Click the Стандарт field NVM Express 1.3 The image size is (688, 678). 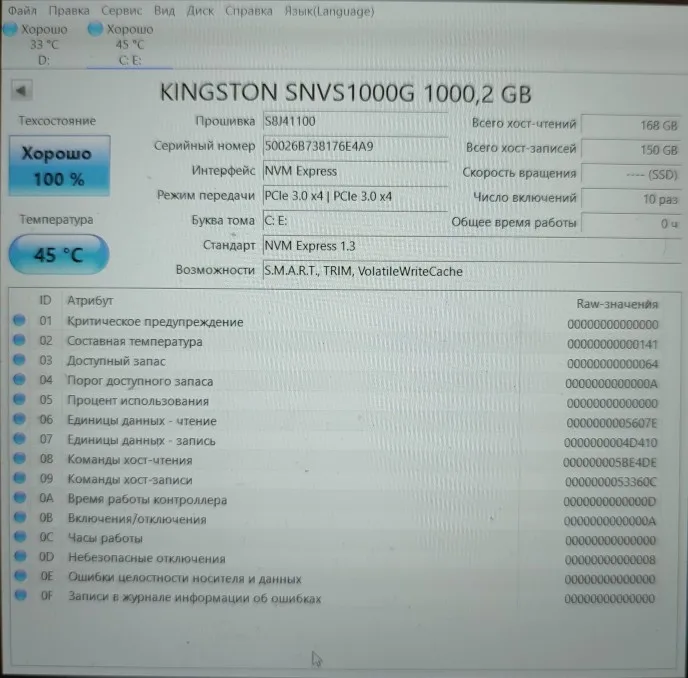(472, 246)
